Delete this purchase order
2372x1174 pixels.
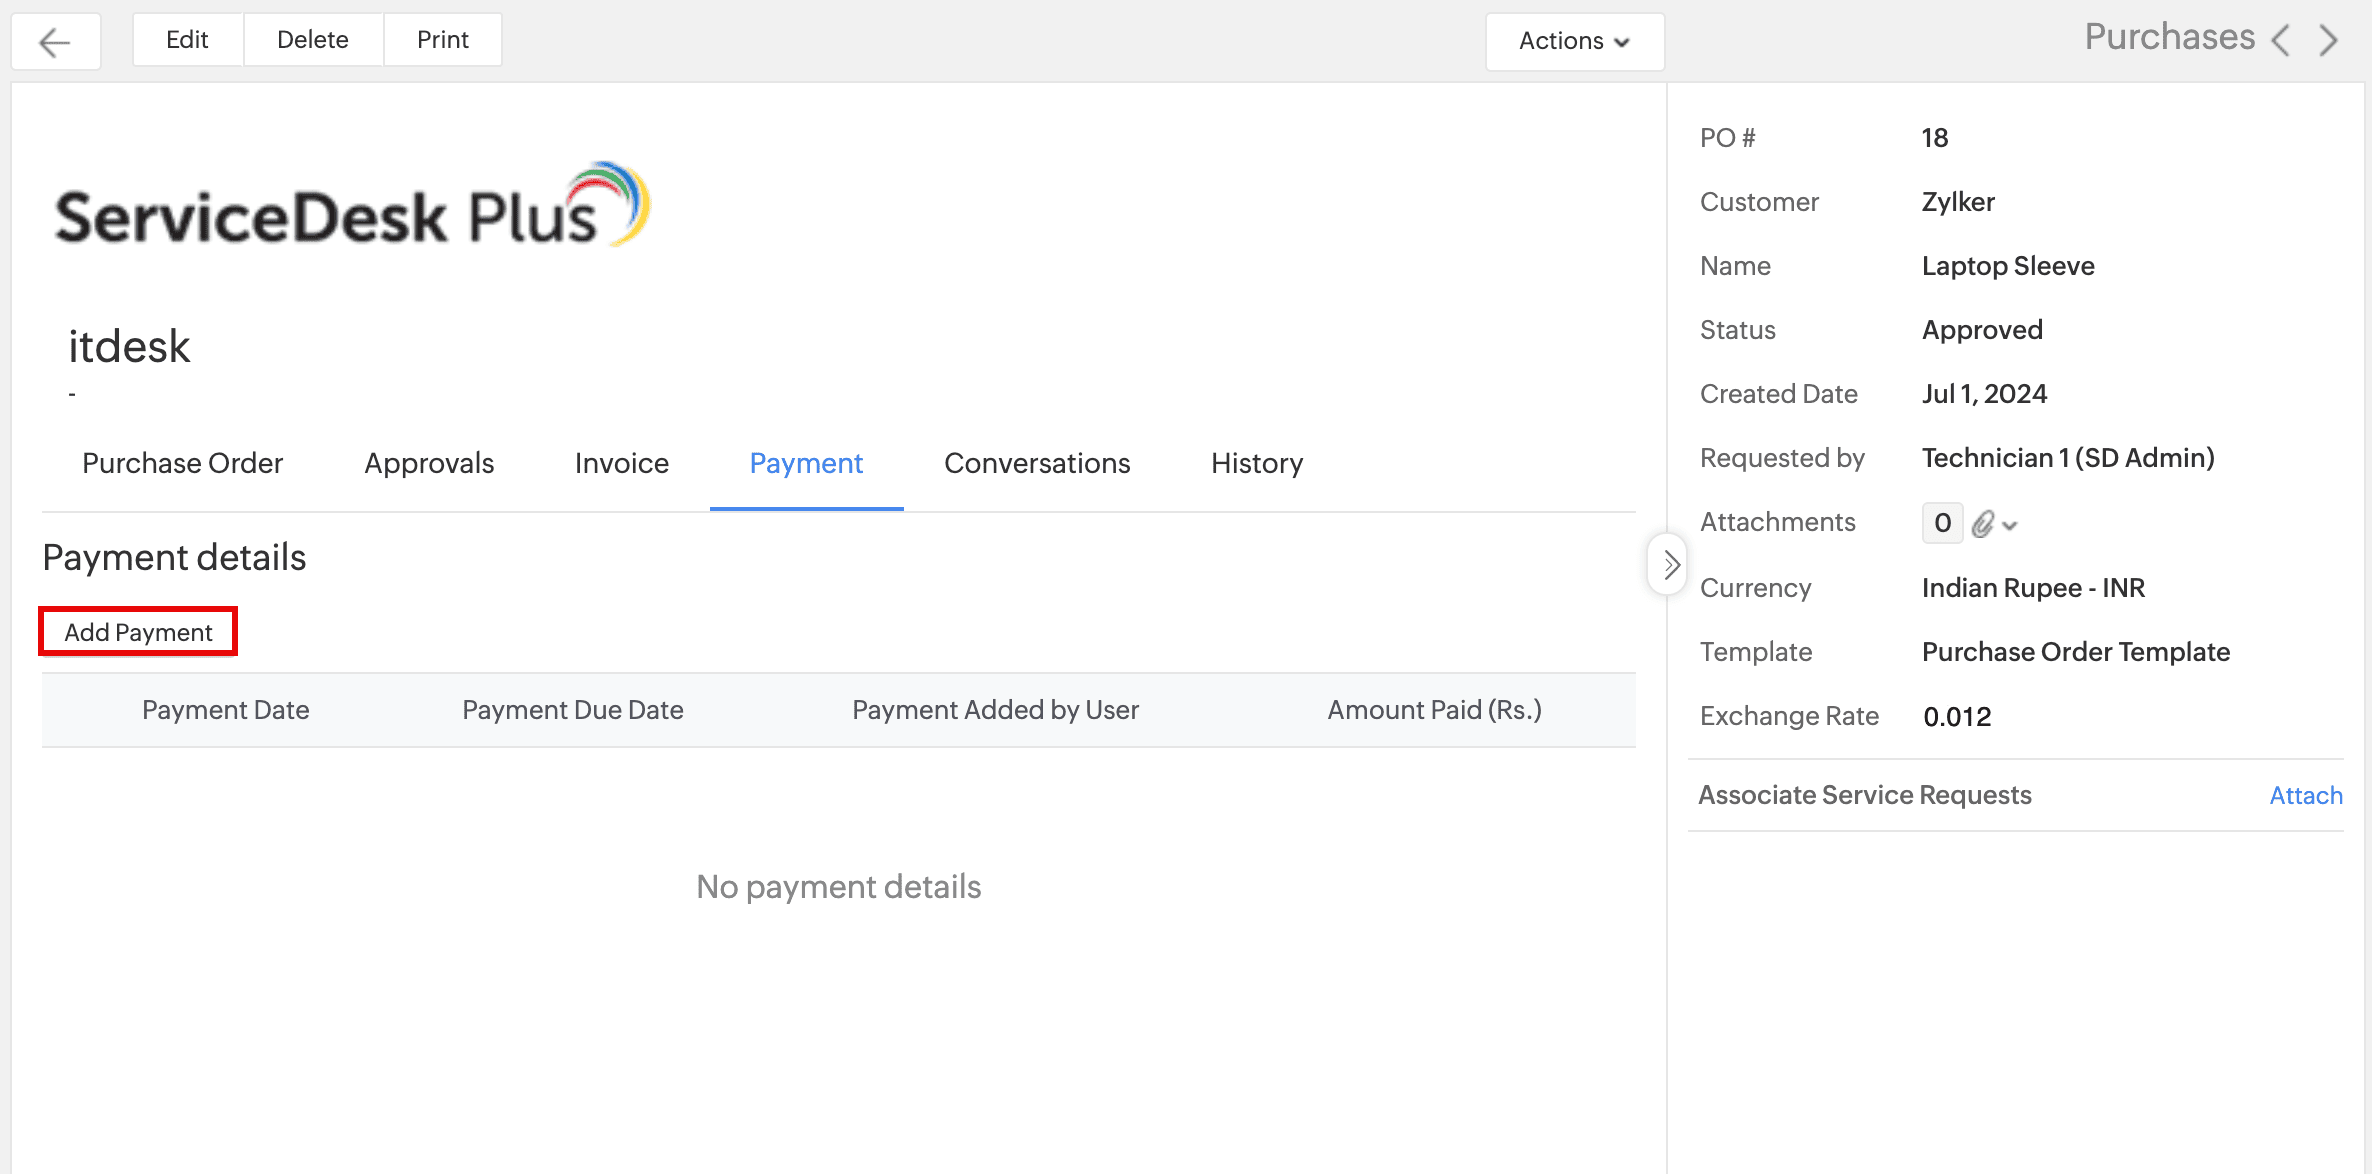click(x=312, y=40)
